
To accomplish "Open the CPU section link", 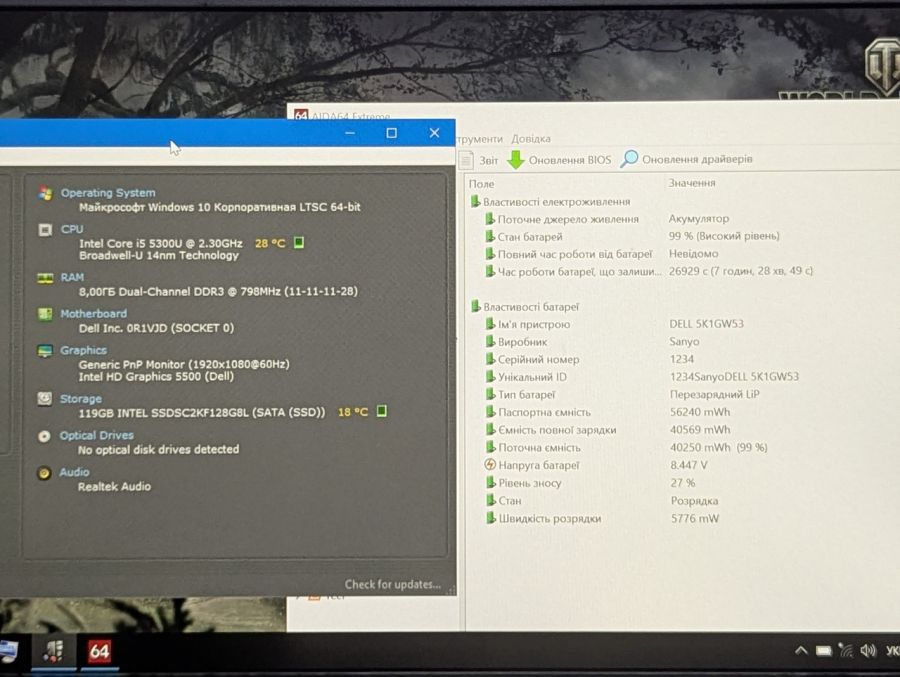I will point(72,229).
